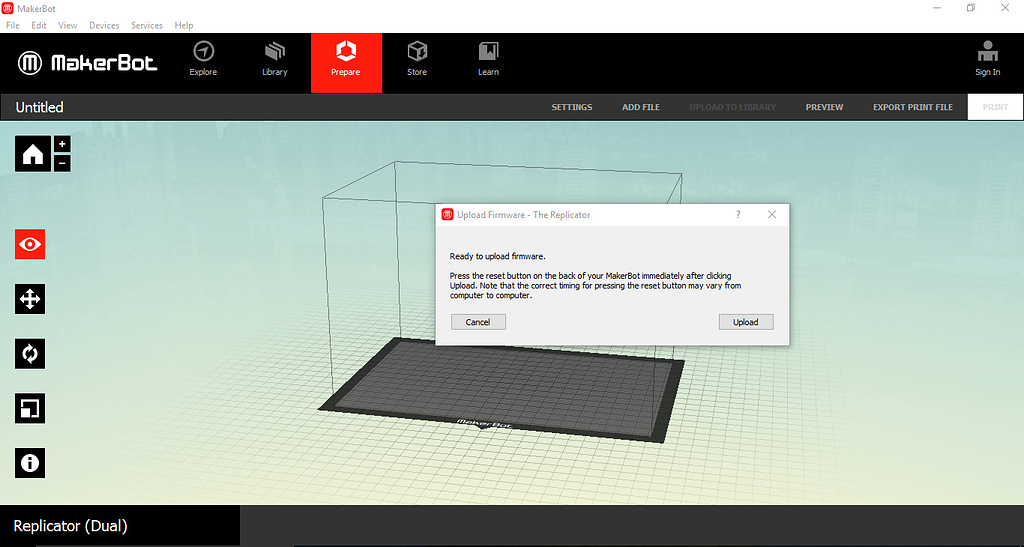
Task: Select the eye View tool
Action: coord(30,244)
